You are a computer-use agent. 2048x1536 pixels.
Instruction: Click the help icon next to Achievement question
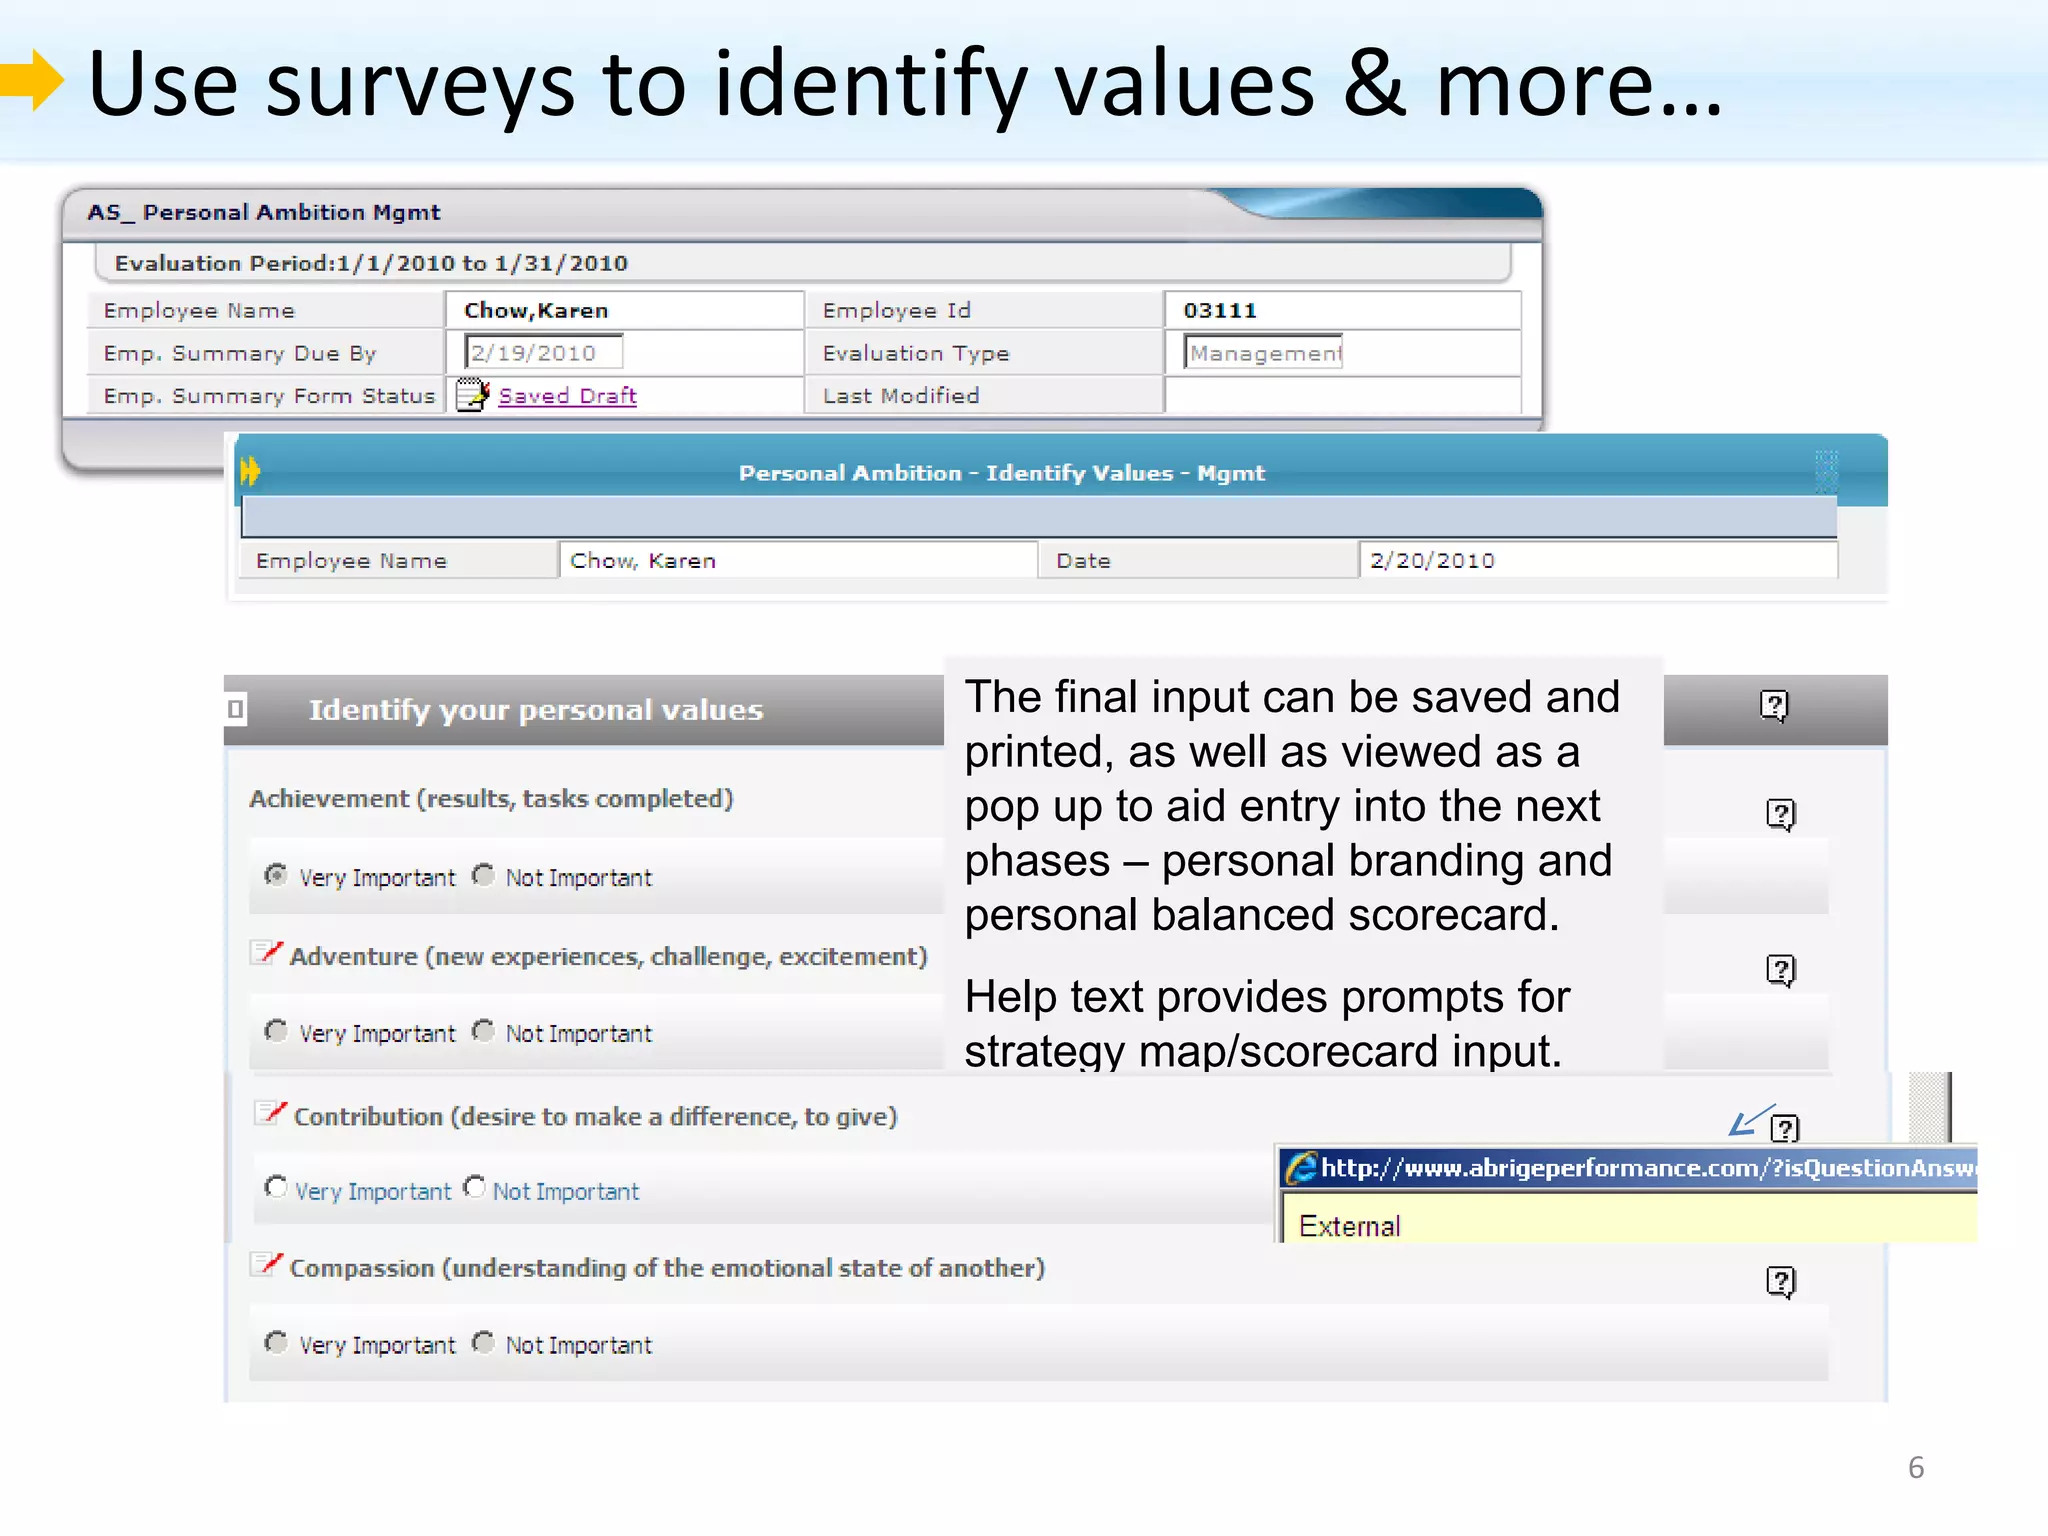tap(1779, 812)
